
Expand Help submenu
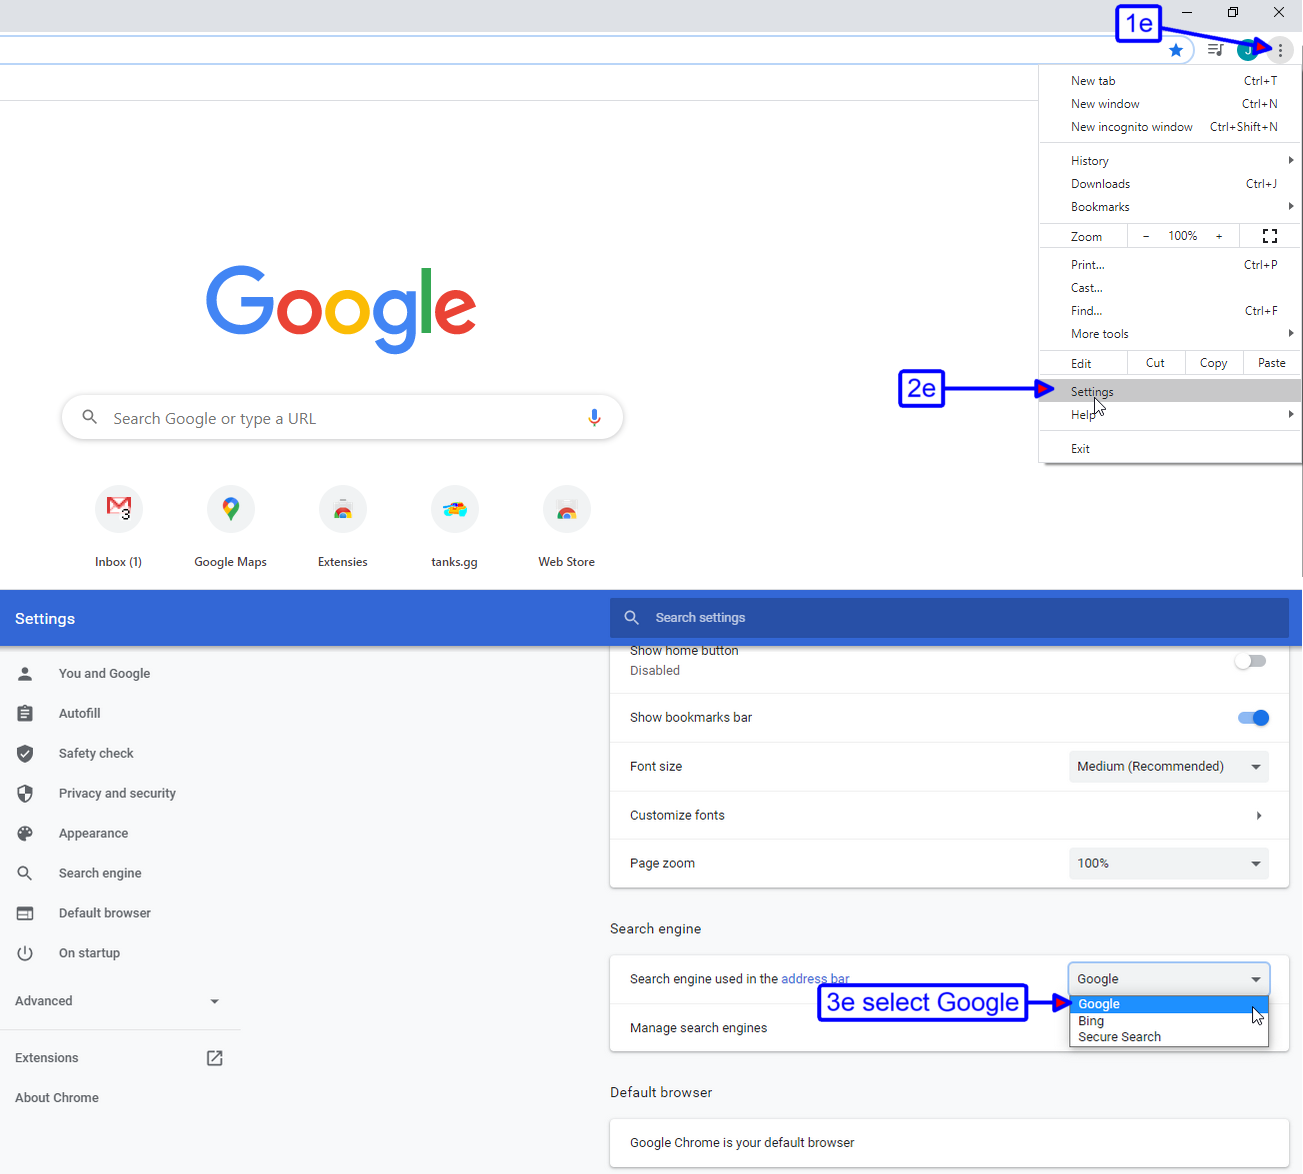pyautogui.click(x=1170, y=414)
